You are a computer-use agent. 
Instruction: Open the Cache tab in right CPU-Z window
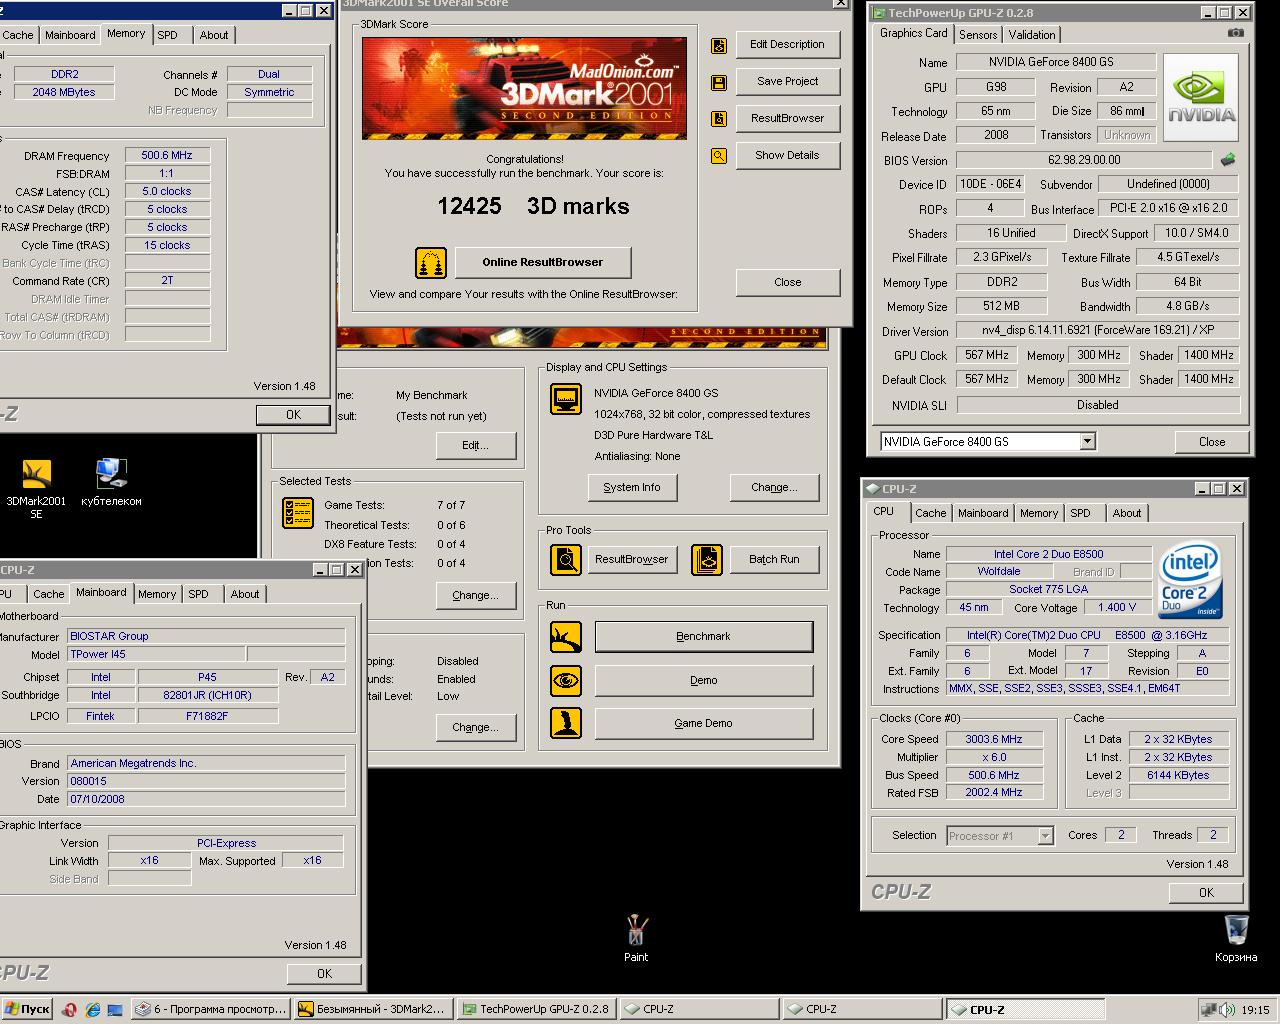click(x=930, y=513)
